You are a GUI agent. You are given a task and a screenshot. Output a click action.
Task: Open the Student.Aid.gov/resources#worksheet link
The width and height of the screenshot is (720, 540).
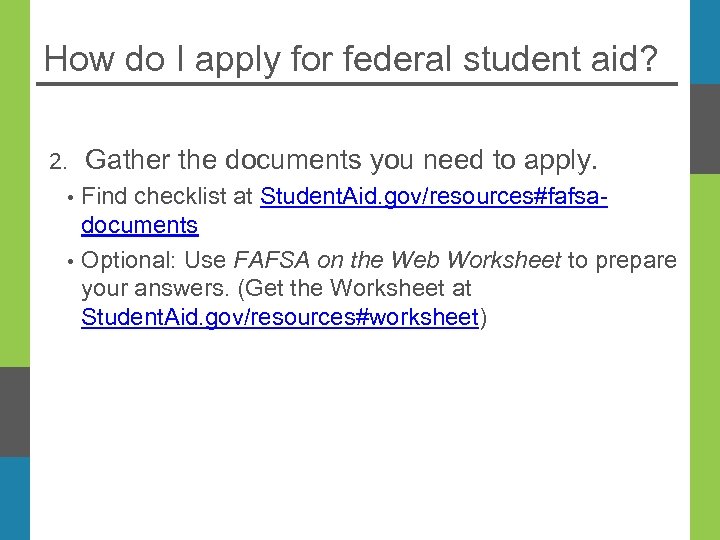(280, 318)
